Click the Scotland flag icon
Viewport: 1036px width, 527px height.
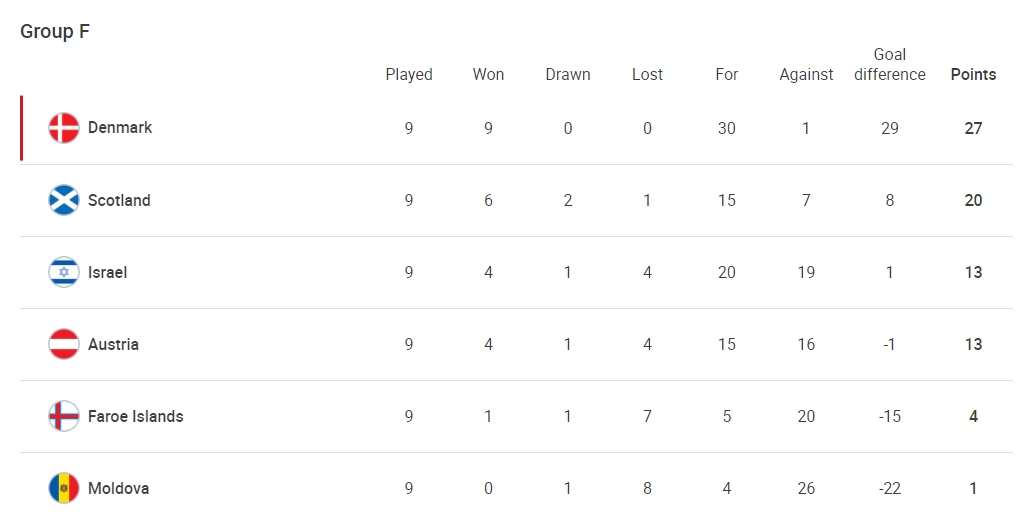[x=64, y=200]
